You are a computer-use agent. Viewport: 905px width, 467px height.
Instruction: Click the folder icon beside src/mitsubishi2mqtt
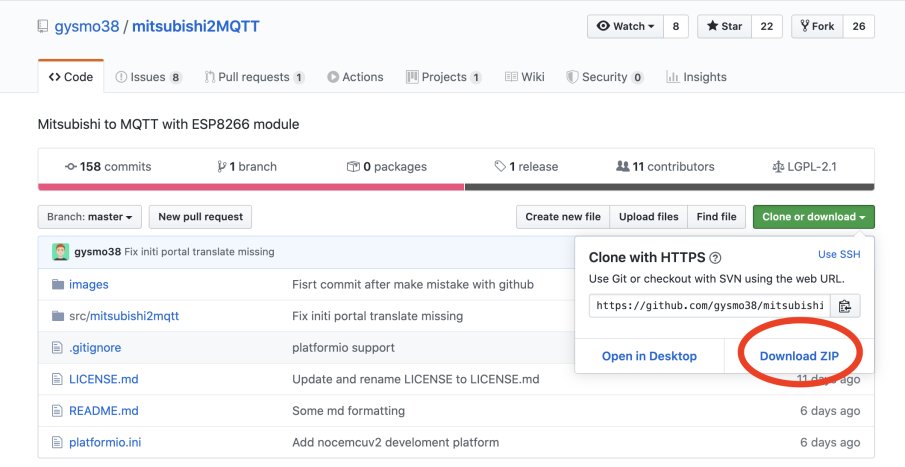[58, 316]
